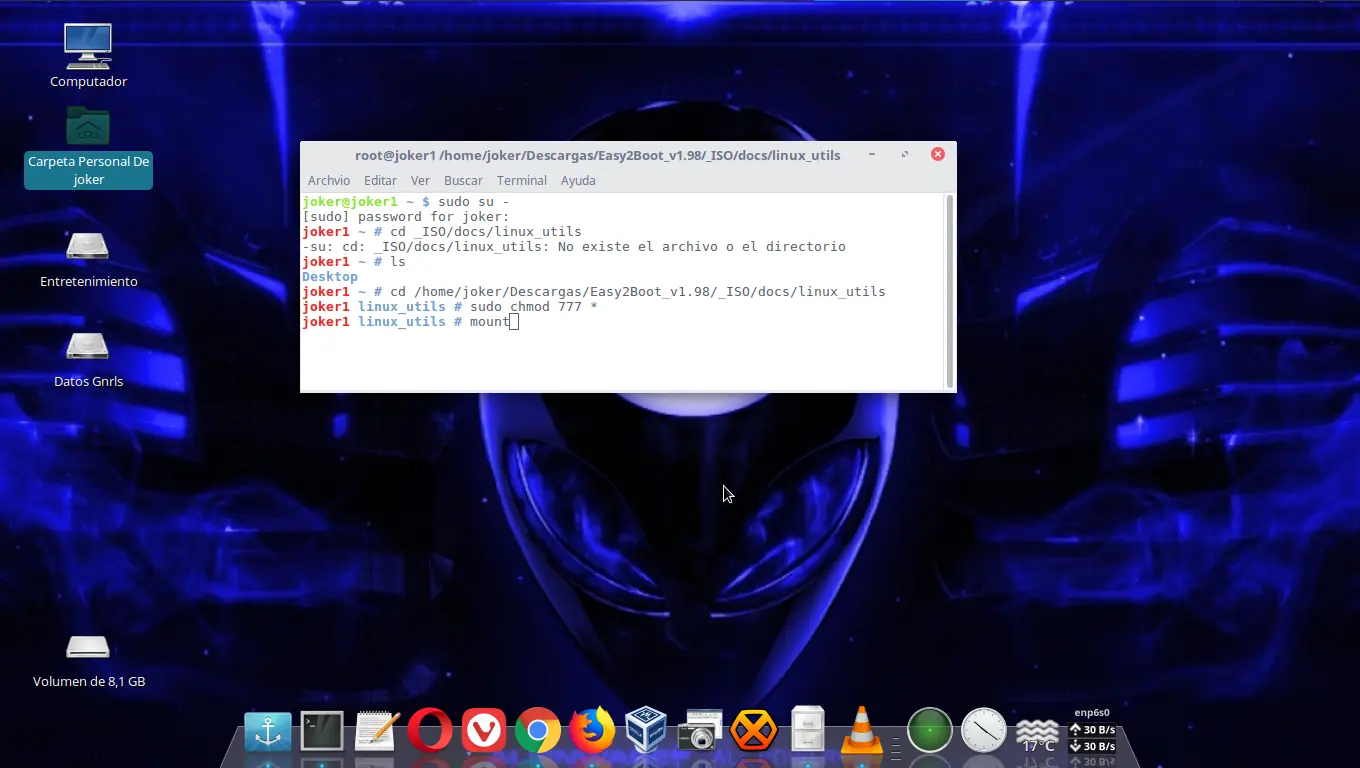The height and width of the screenshot is (768, 1360).
Task: Open the Vivaldi browser
Action: pos(484,730)
